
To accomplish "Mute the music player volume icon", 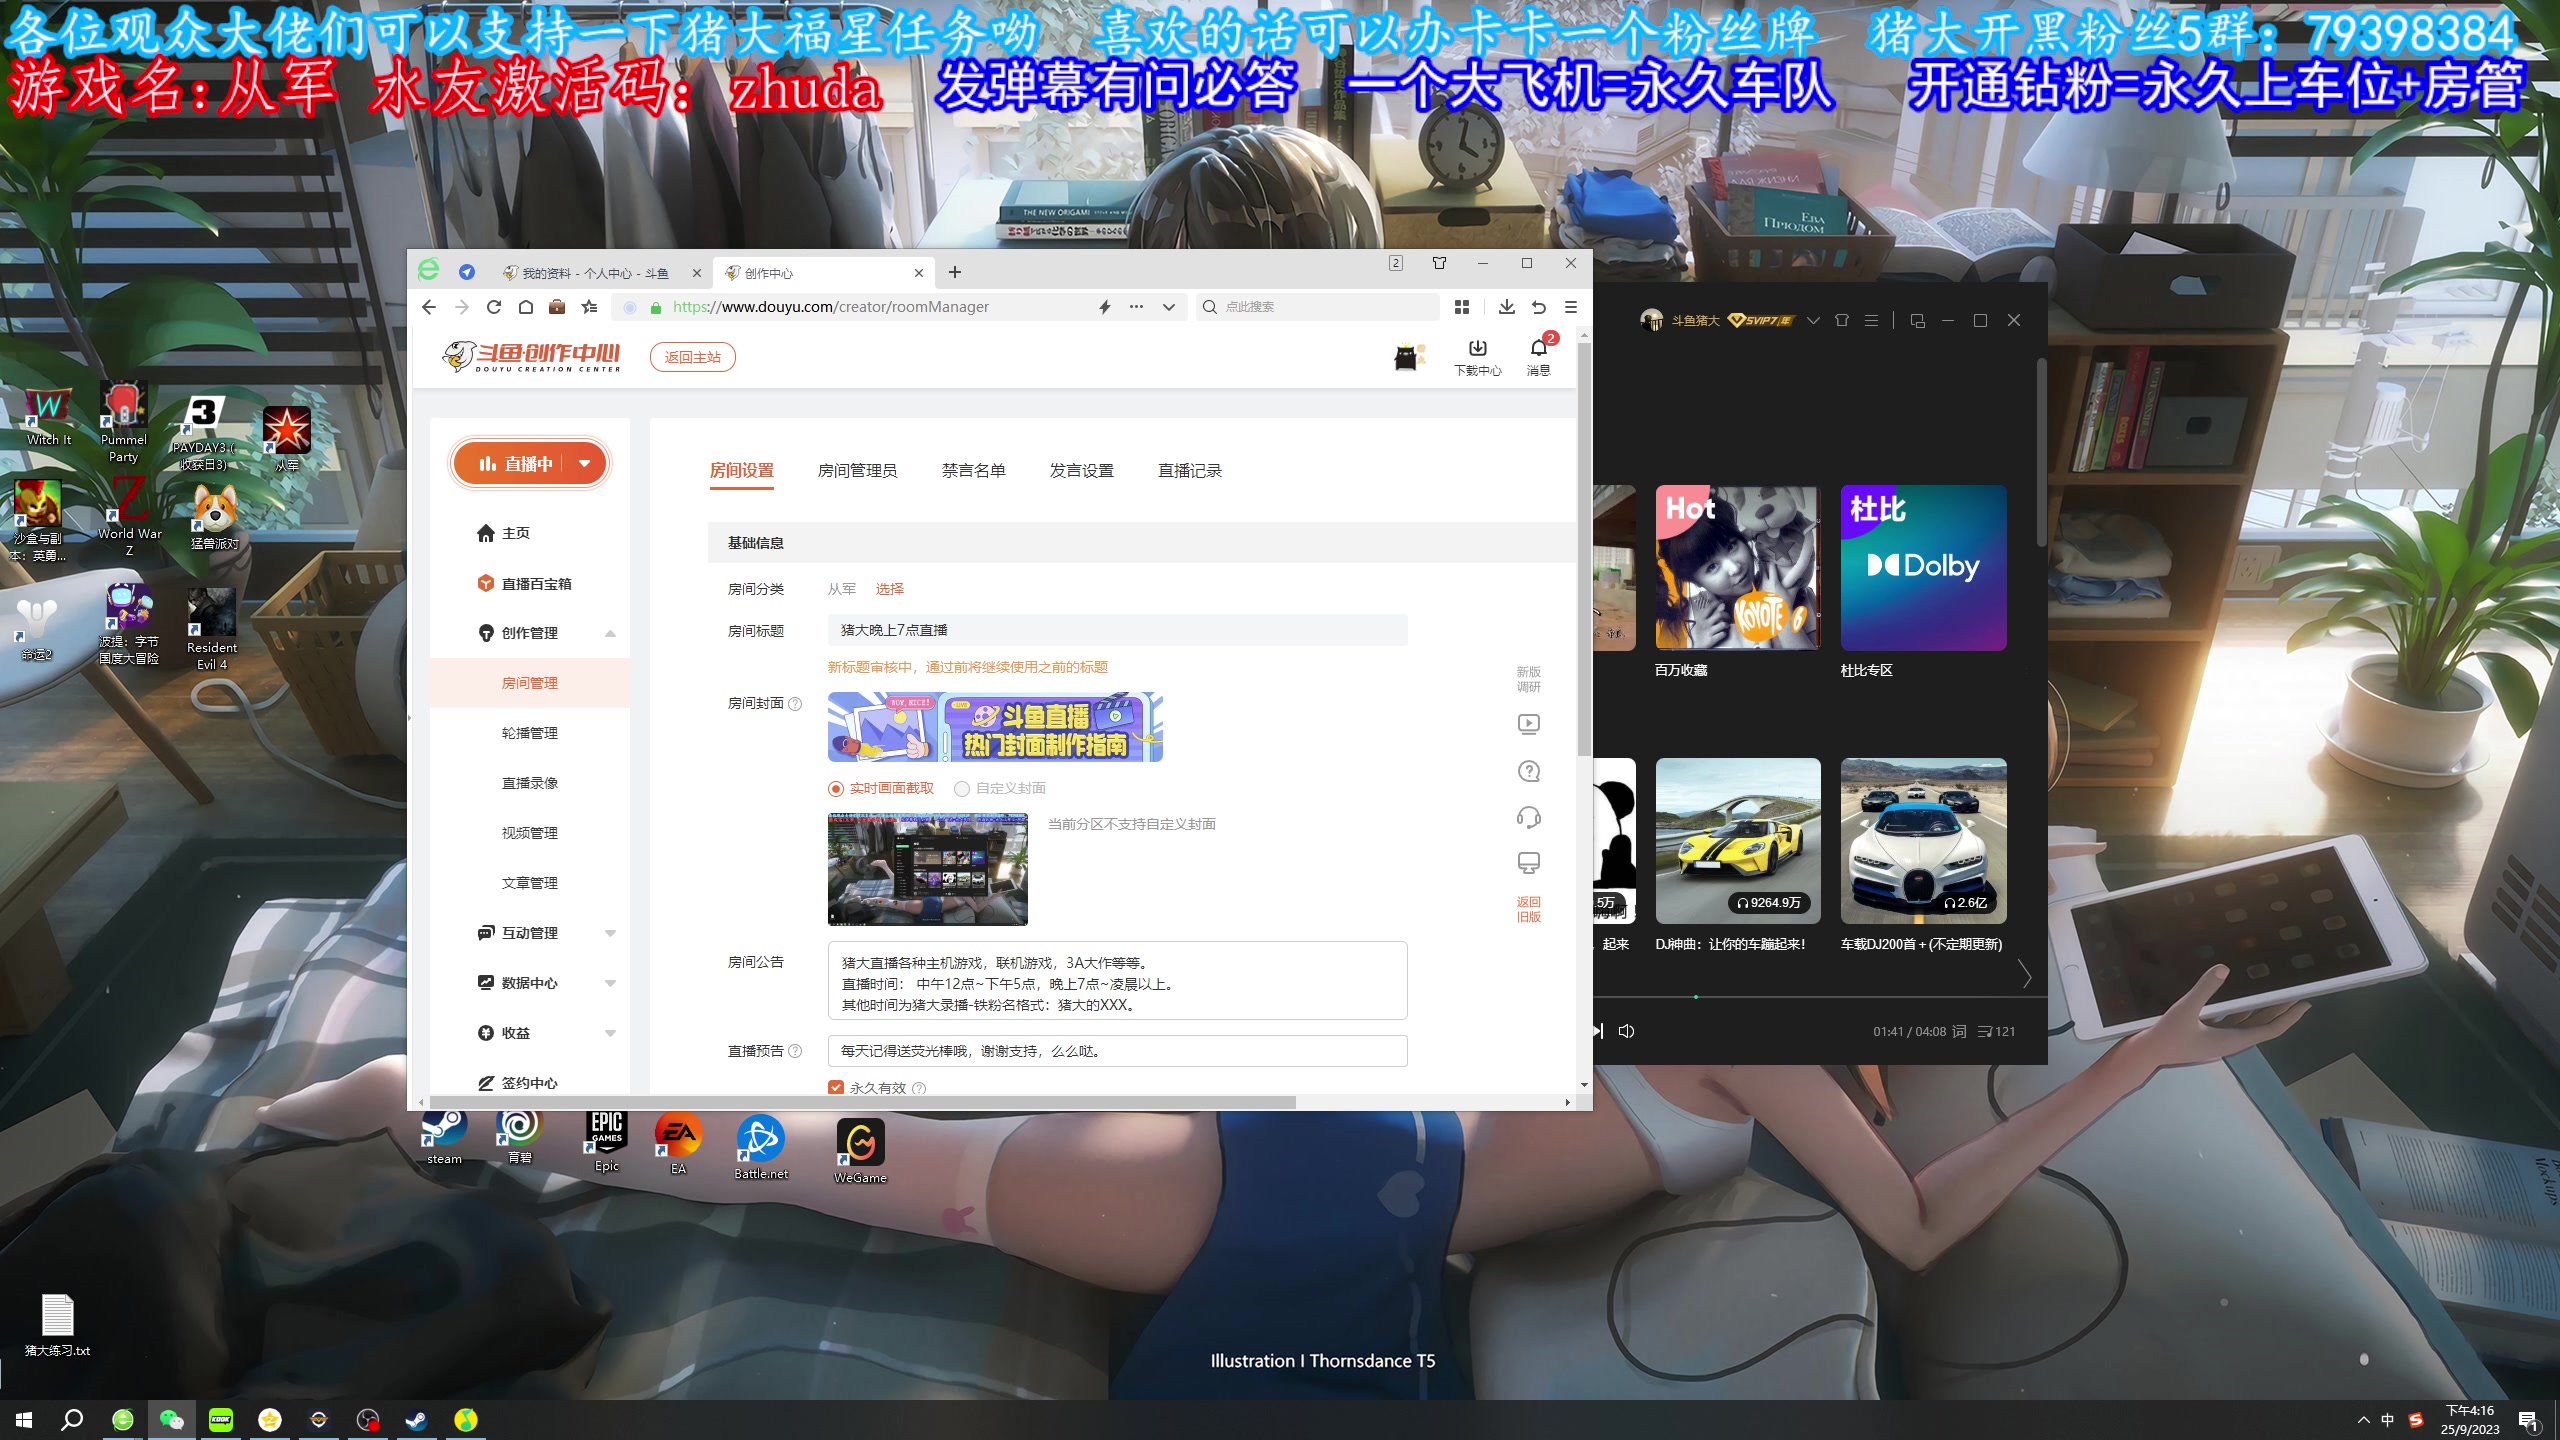I will click(x=1626, y=1031).
